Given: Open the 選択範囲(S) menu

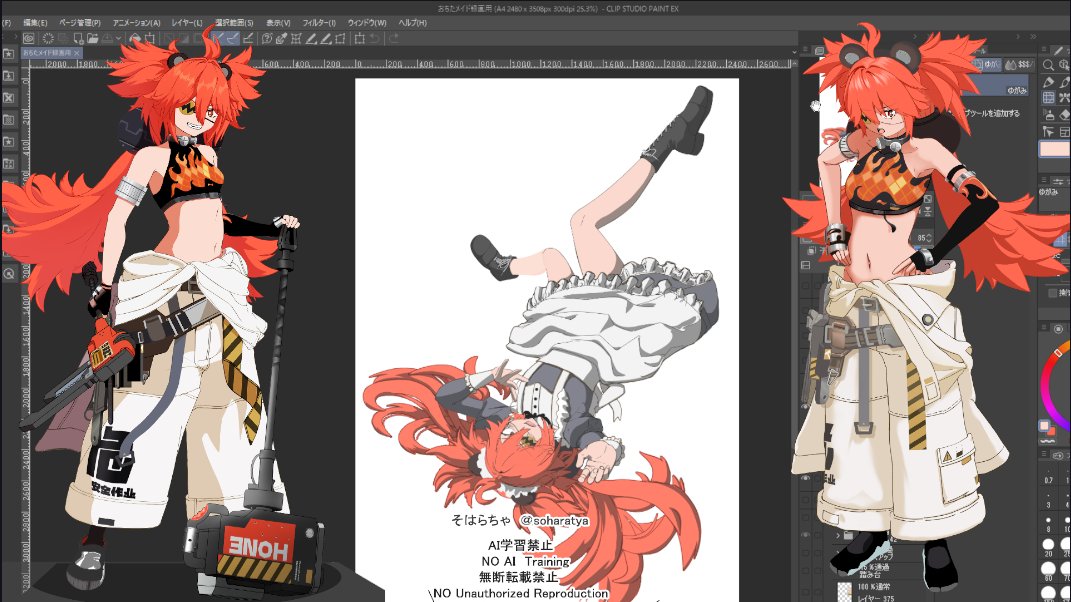Looking at the screenshot, I should click(x=234, y=23).
